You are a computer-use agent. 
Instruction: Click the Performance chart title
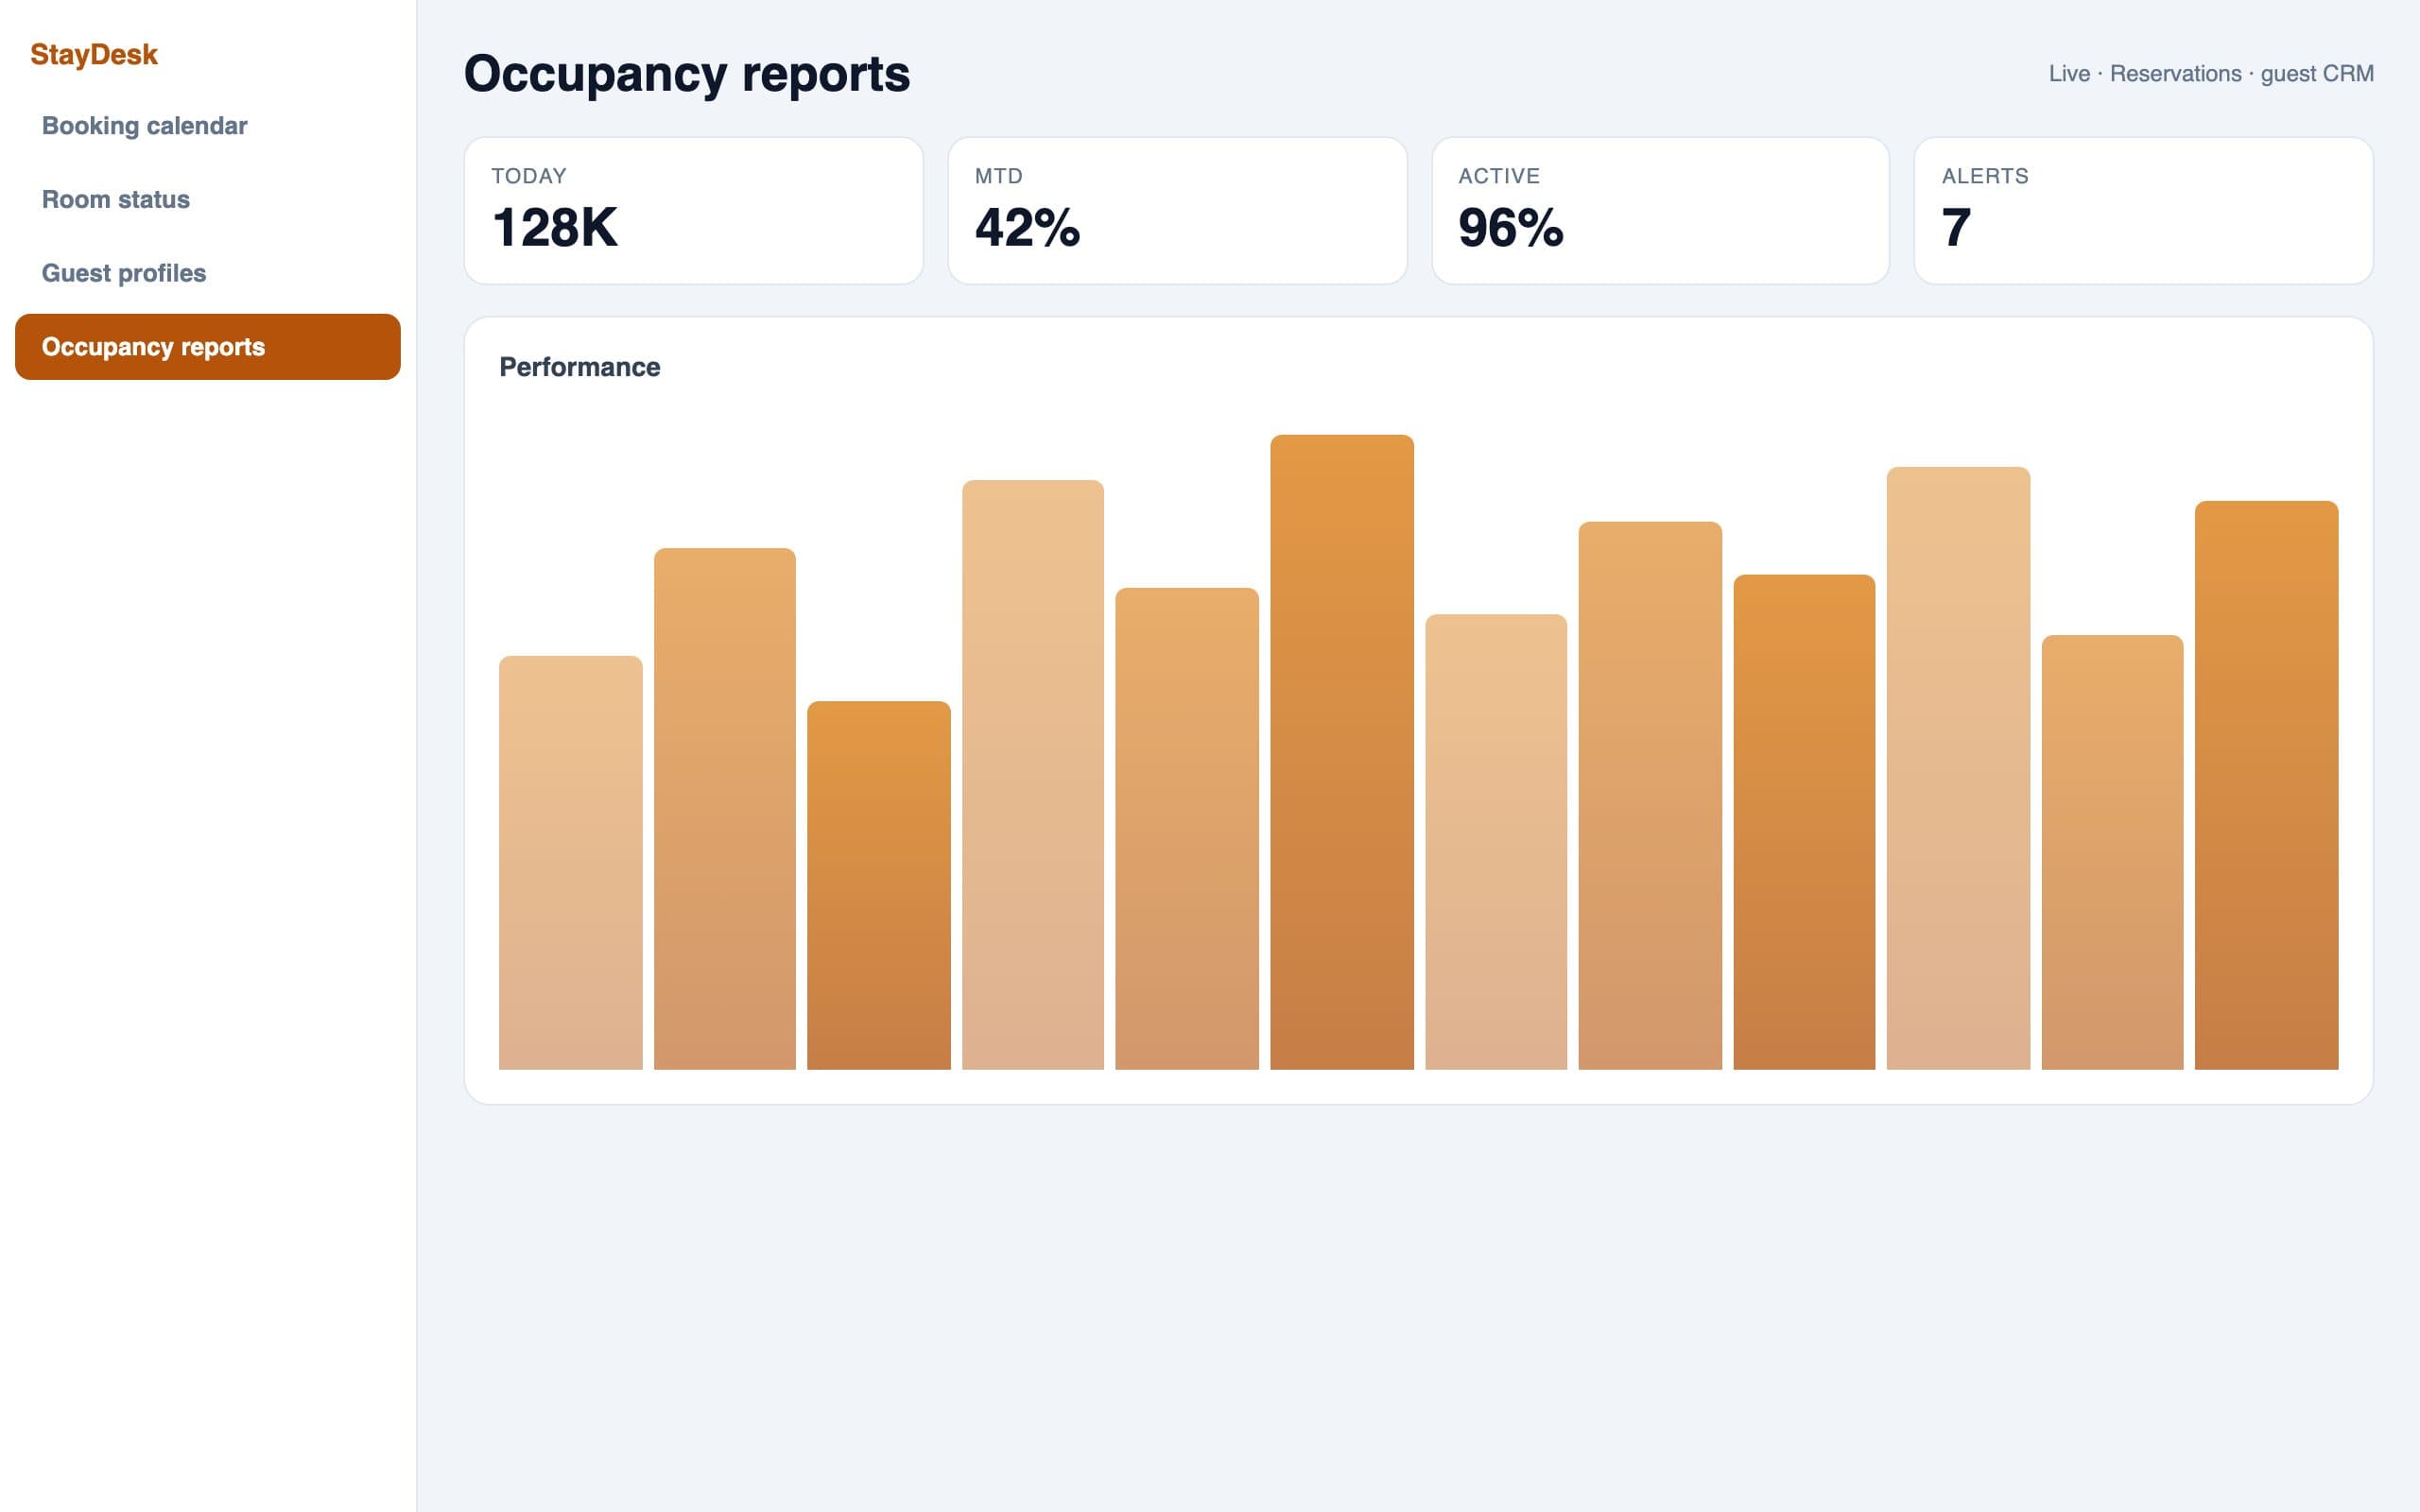point(580,367)
